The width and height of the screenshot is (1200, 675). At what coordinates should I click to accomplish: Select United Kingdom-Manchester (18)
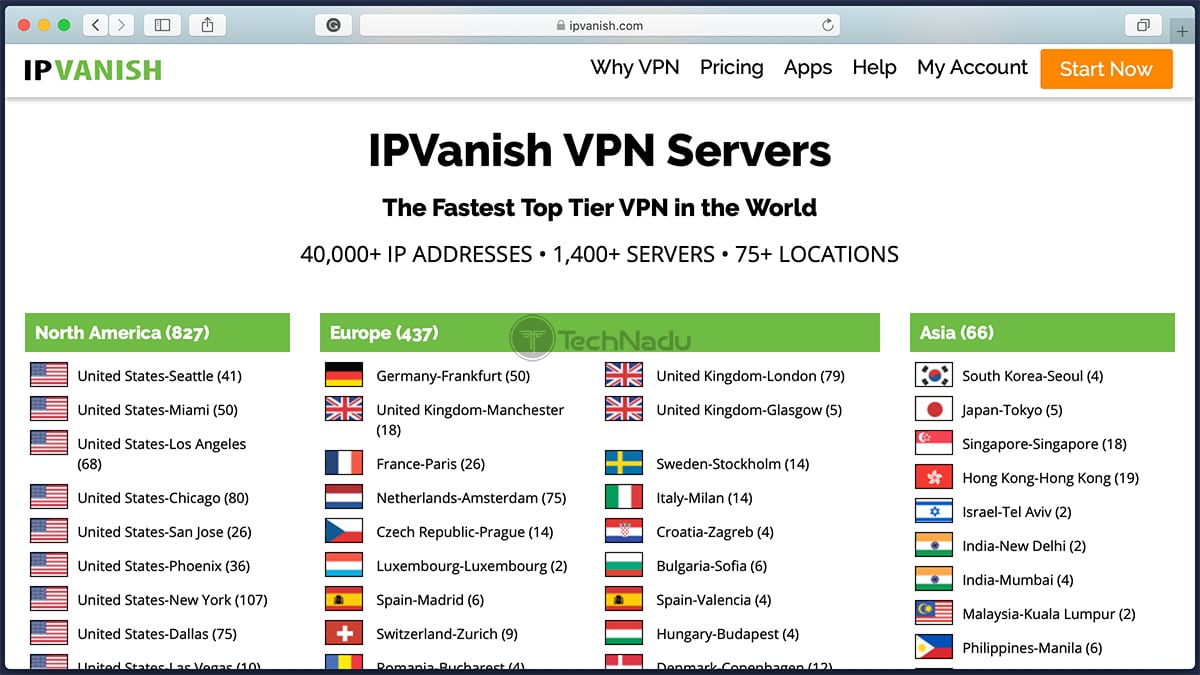(470, 420)
